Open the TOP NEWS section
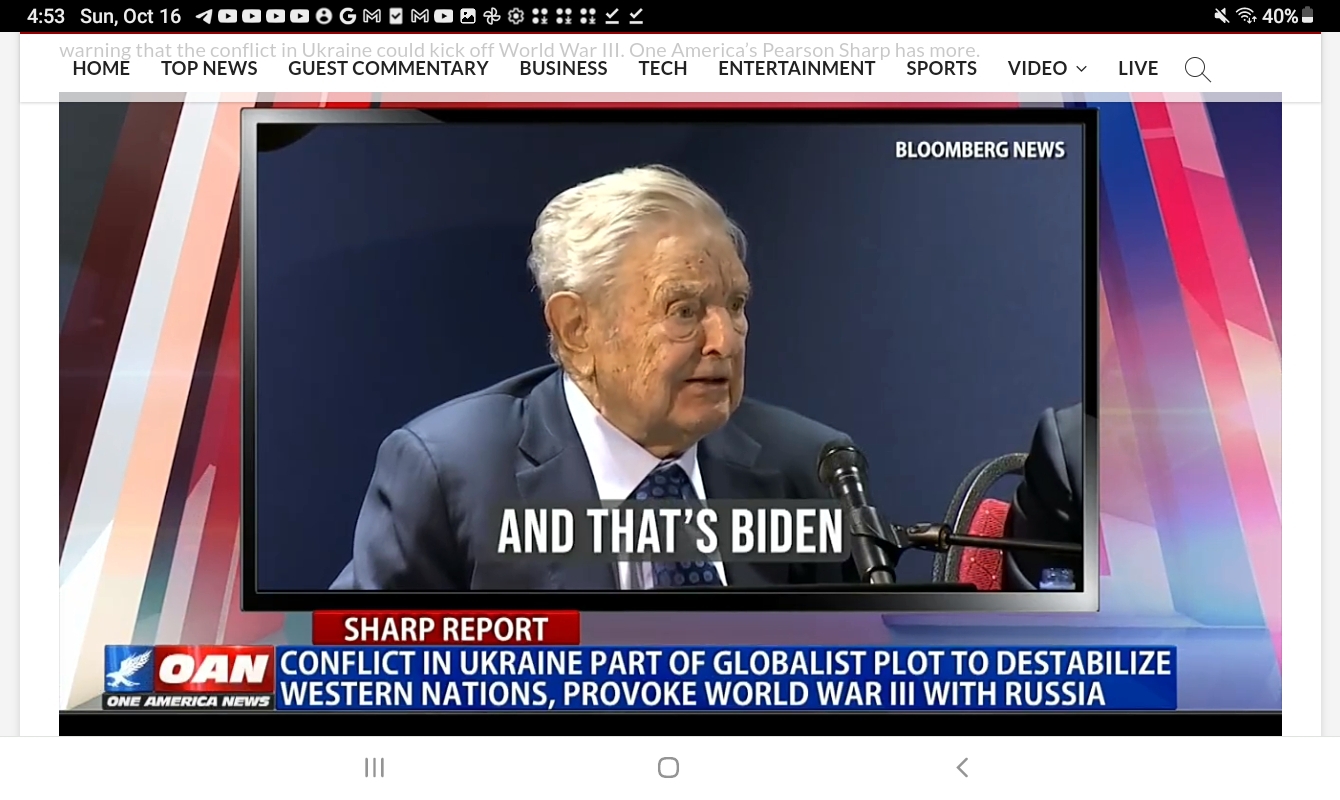 [x=209, y=68]
